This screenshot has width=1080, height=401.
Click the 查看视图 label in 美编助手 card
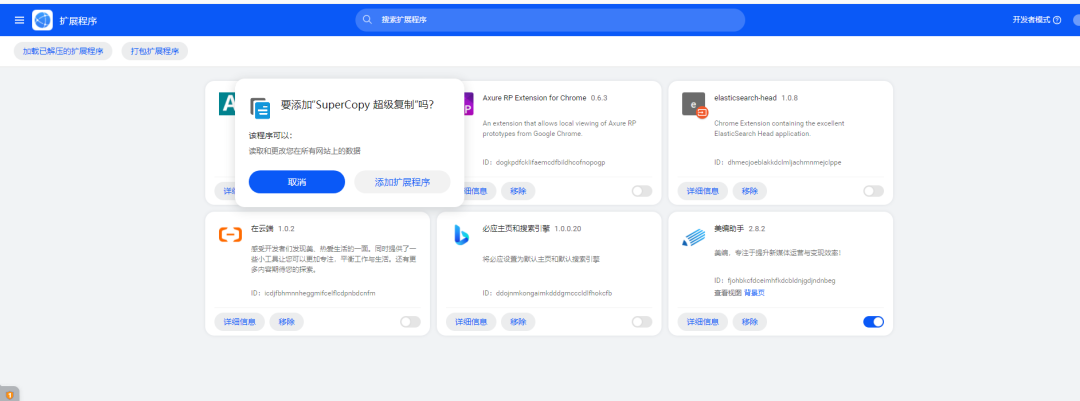(x=727, y=293)
